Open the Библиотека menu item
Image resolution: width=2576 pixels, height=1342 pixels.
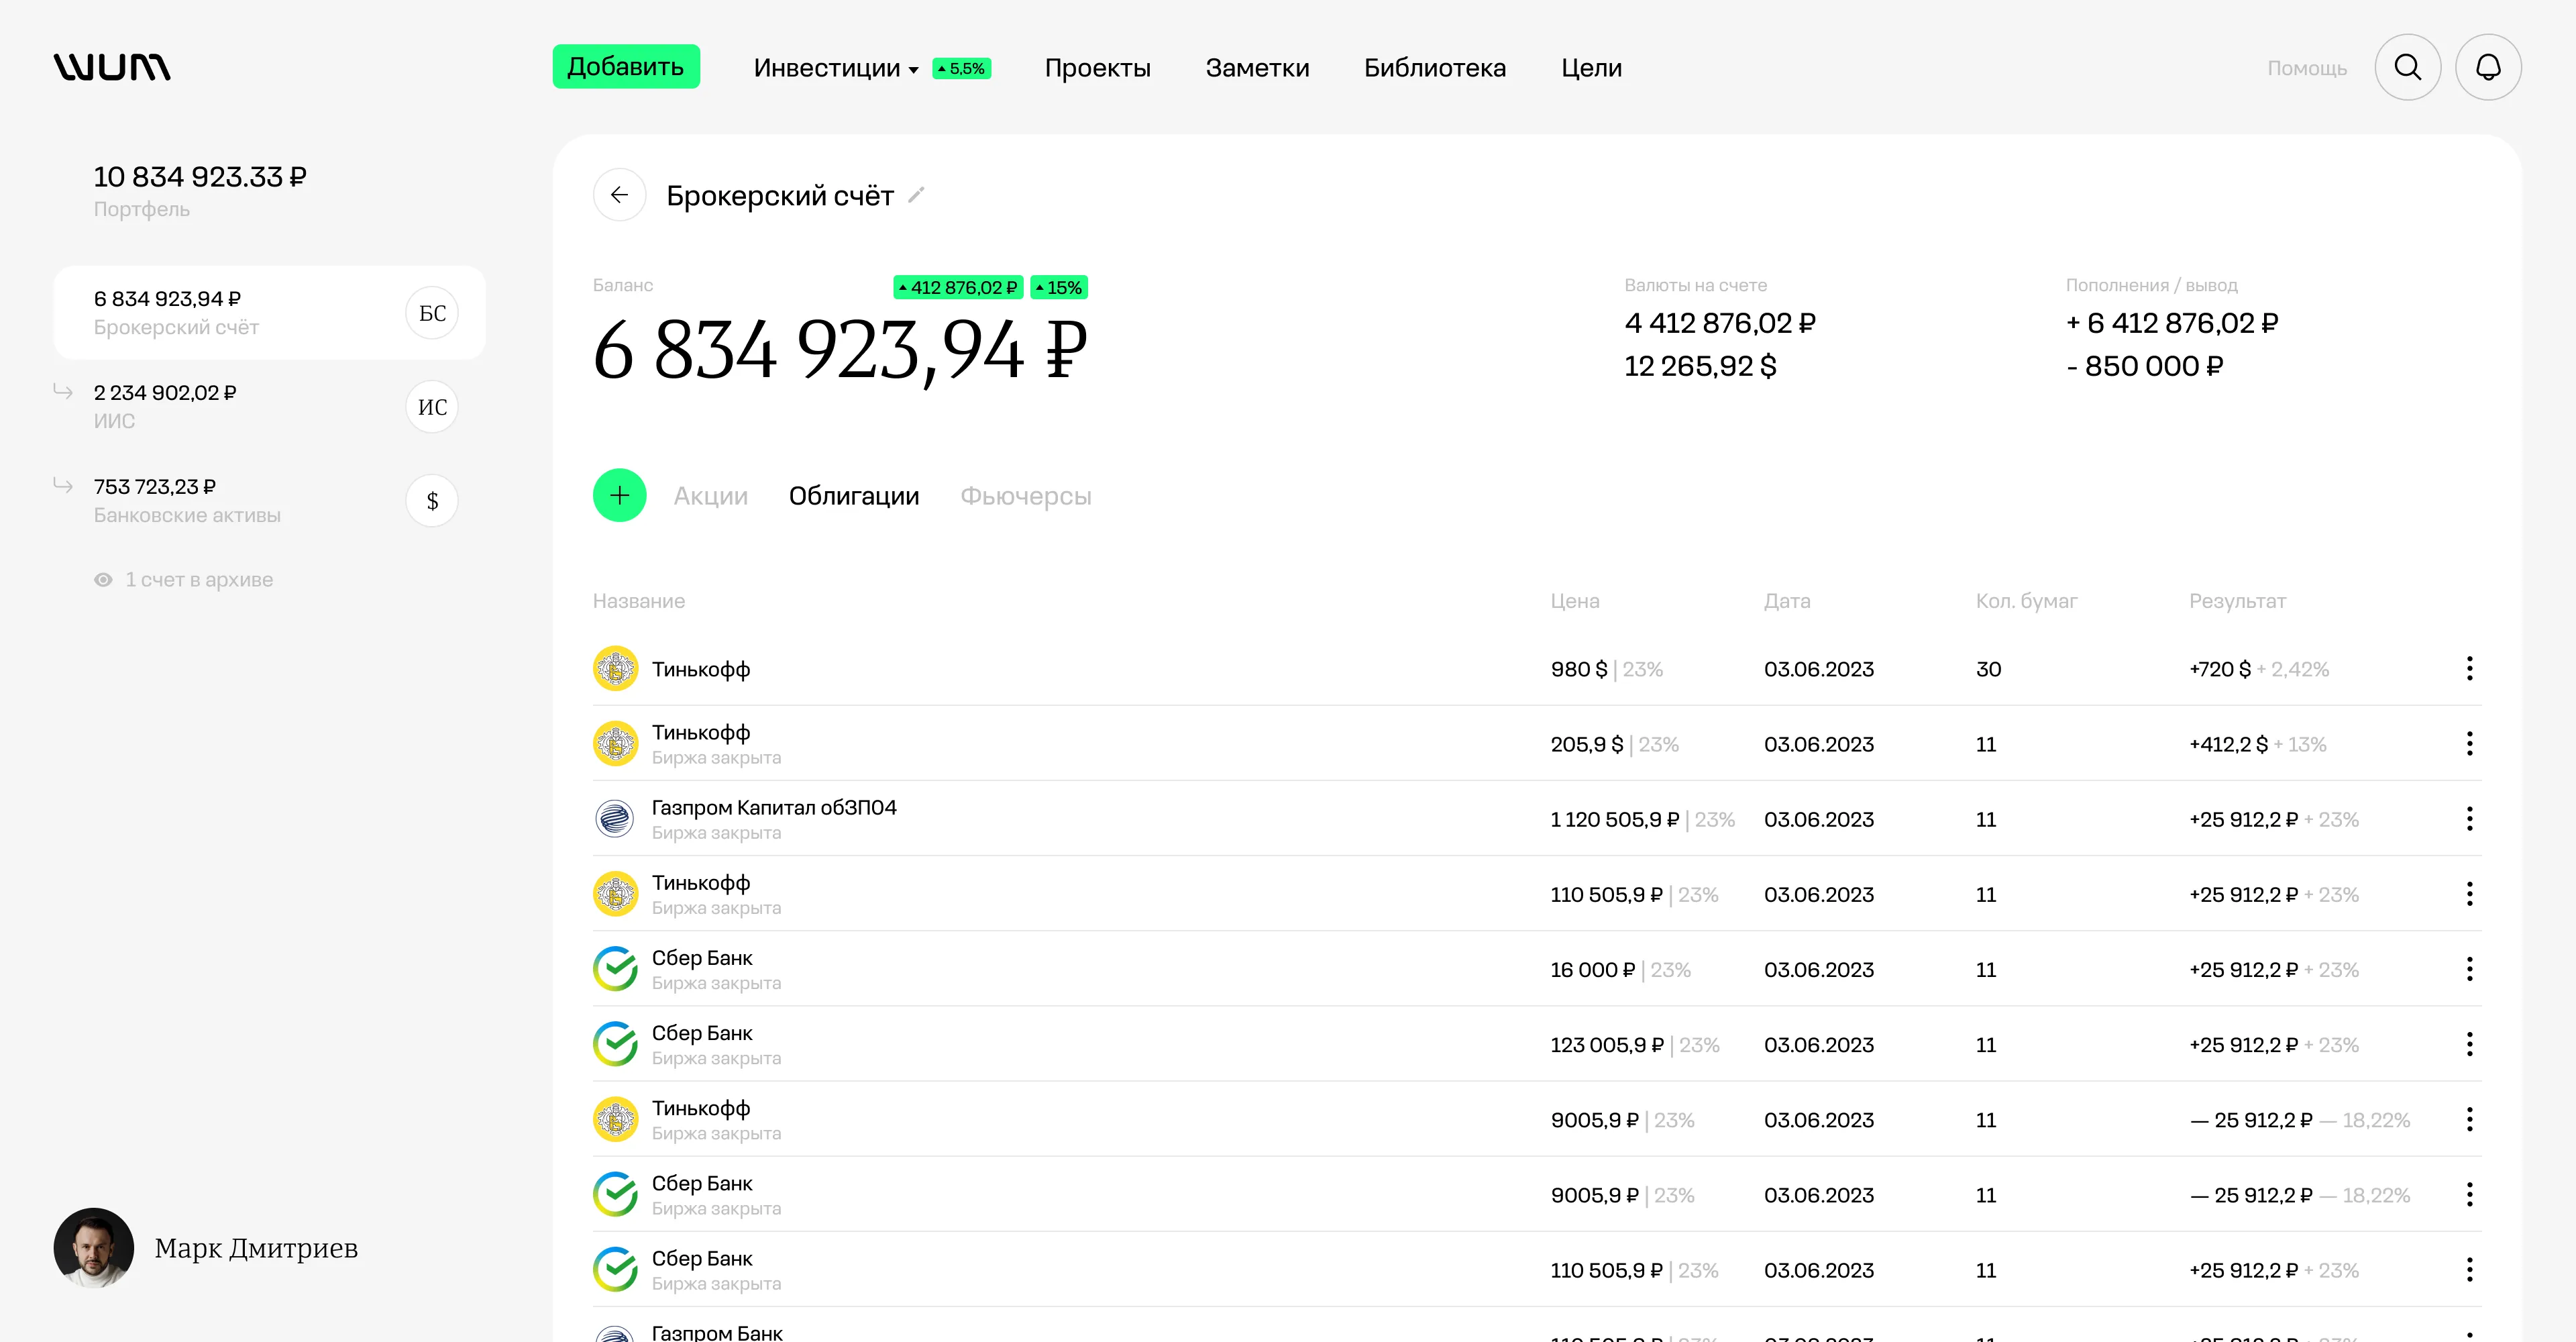[x=1434, y=68]
